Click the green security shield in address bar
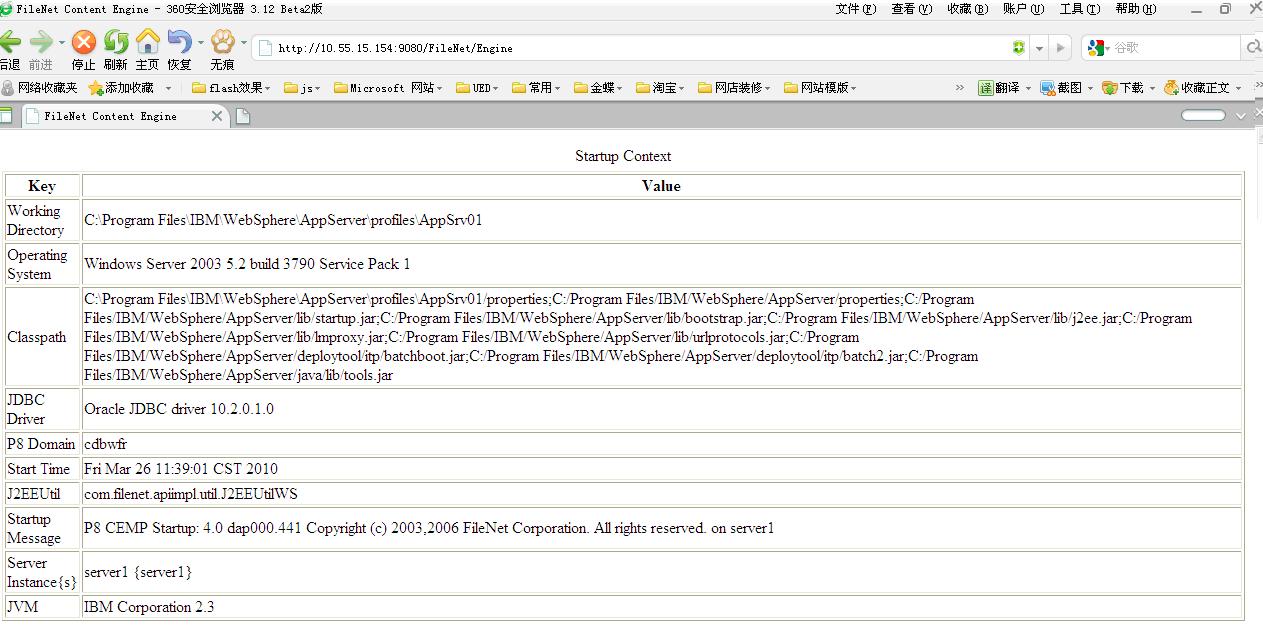The height and width of the screenshot is (643, 1263). tap(1018, 48)
